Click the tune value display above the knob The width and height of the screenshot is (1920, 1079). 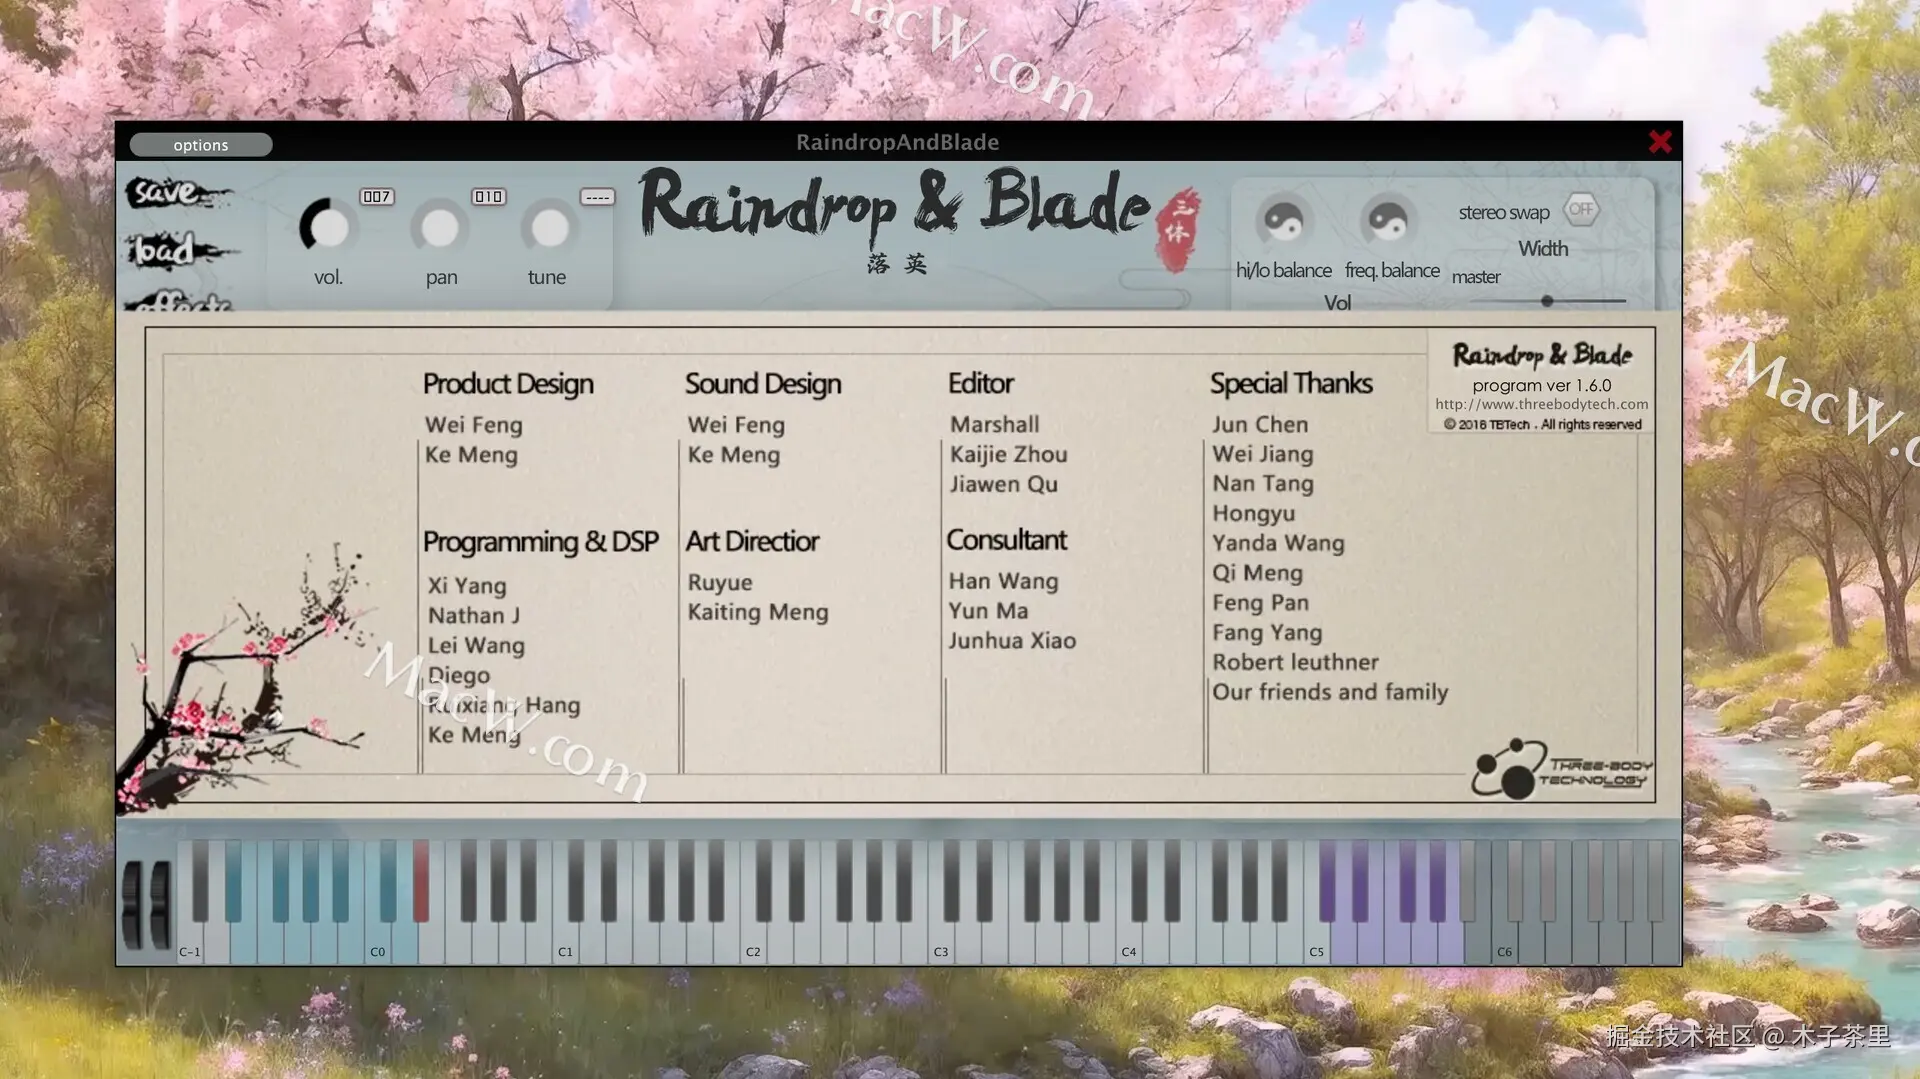pos(597,197)
